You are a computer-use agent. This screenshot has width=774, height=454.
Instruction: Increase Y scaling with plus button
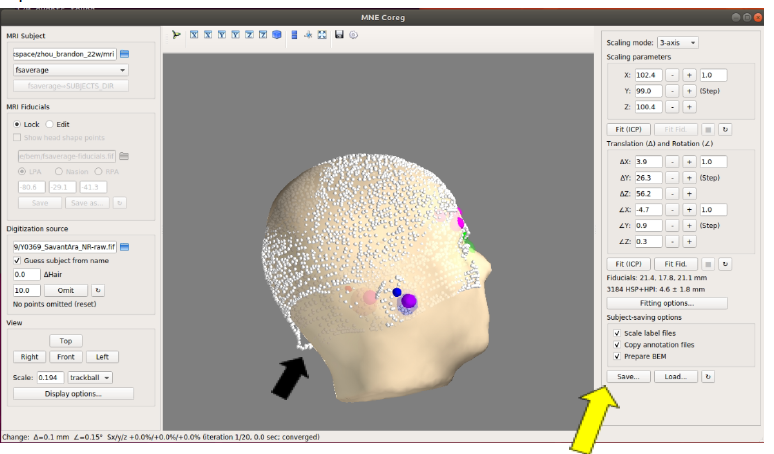point(690,91)
